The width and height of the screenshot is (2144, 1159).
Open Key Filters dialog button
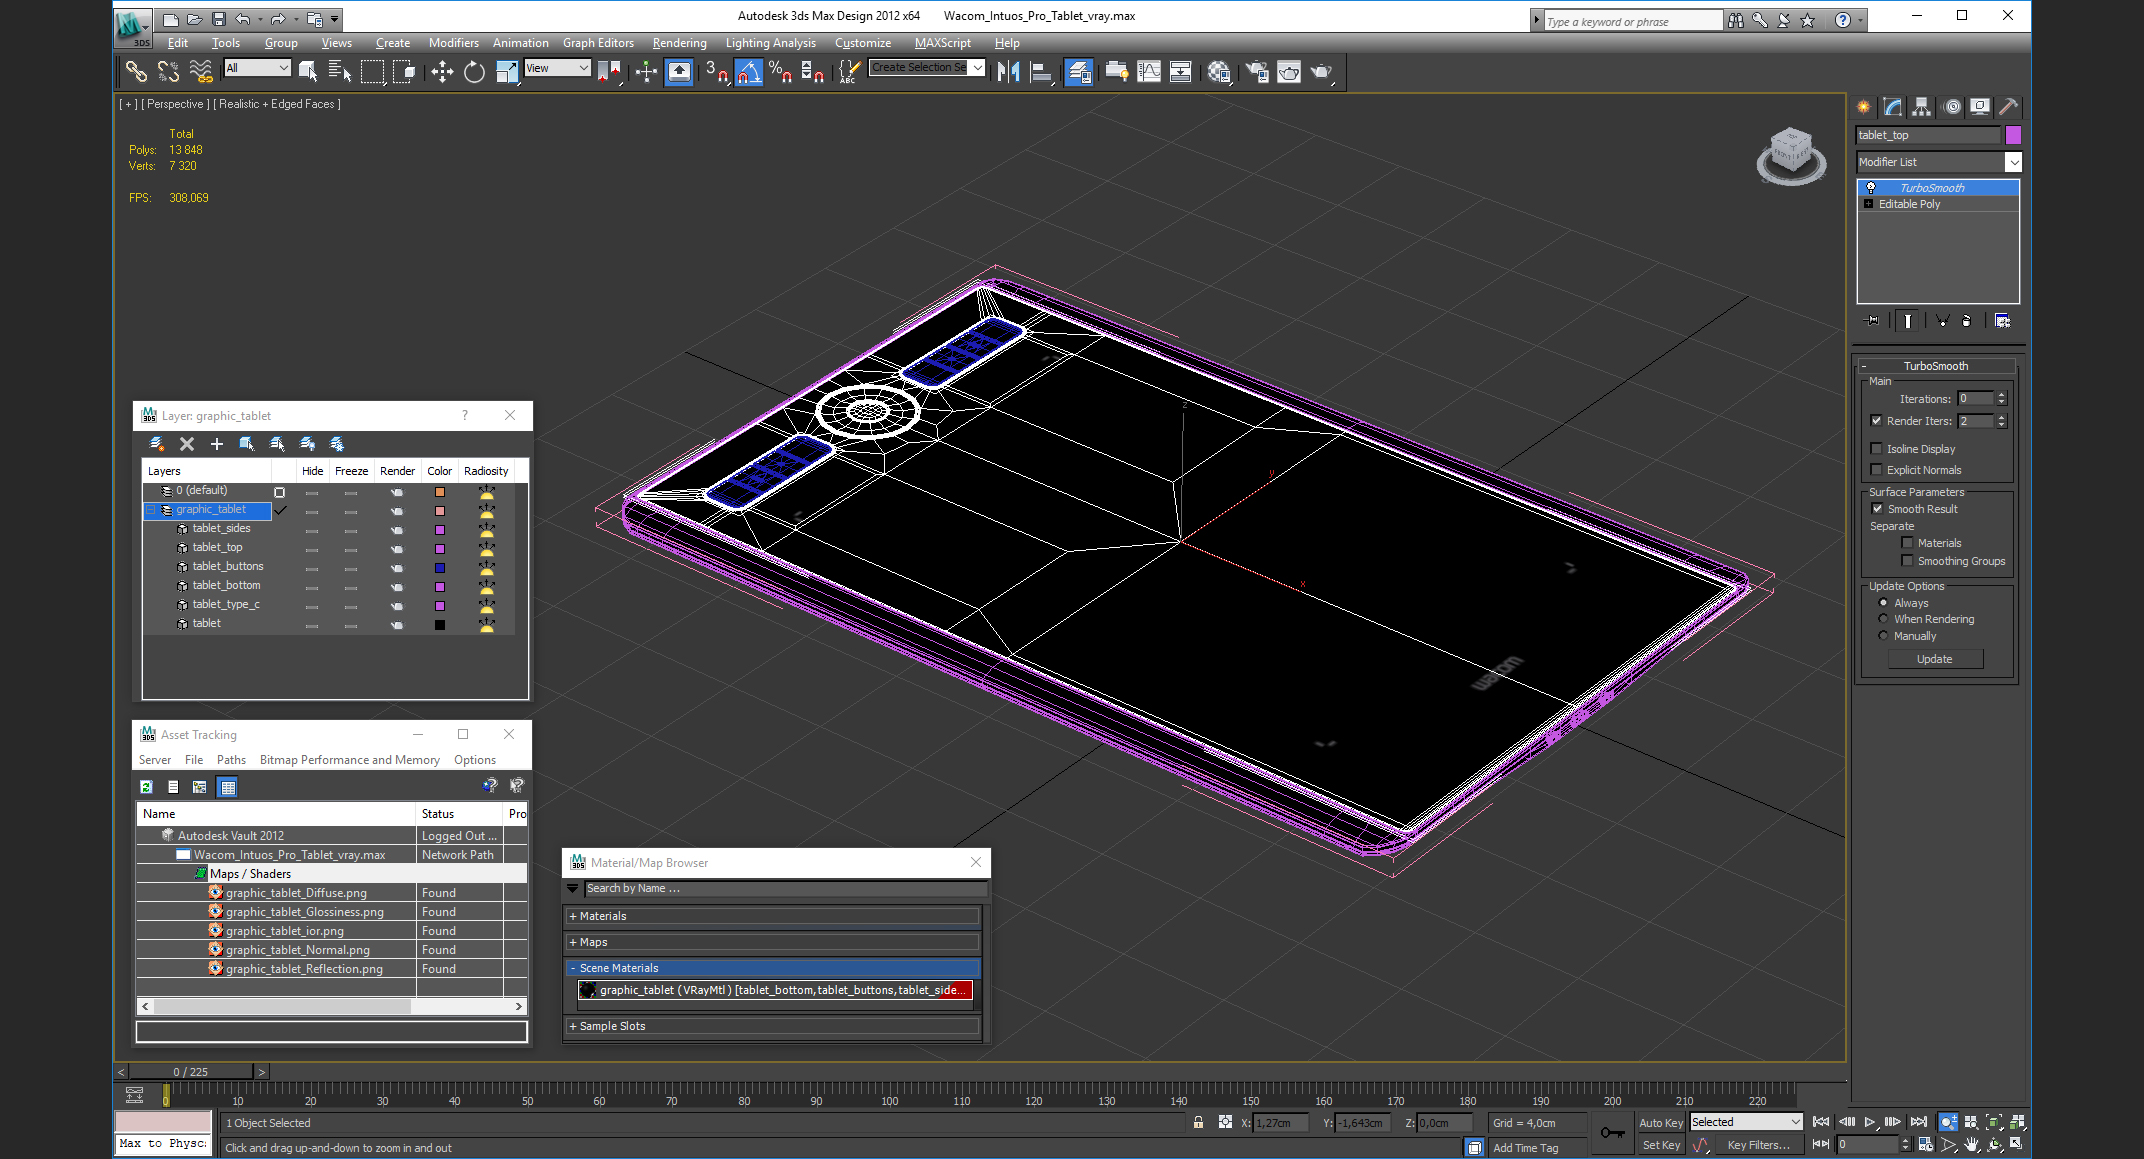click(1759, 1145)
